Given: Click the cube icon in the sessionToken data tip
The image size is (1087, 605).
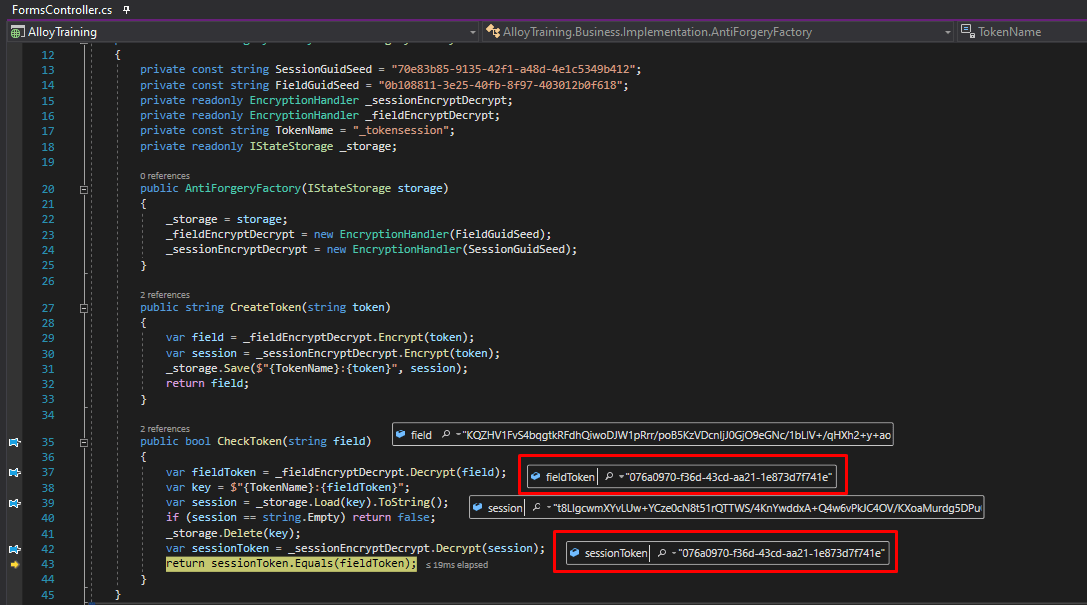Looking at the screenshot, I should point(574,553).
